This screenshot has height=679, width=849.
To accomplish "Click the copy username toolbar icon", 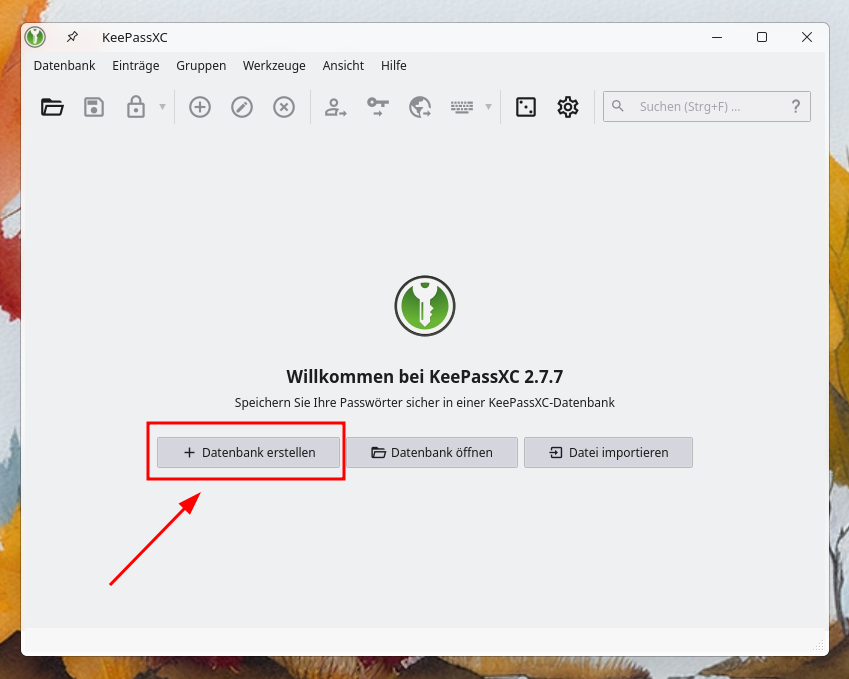I will point(335,107).
